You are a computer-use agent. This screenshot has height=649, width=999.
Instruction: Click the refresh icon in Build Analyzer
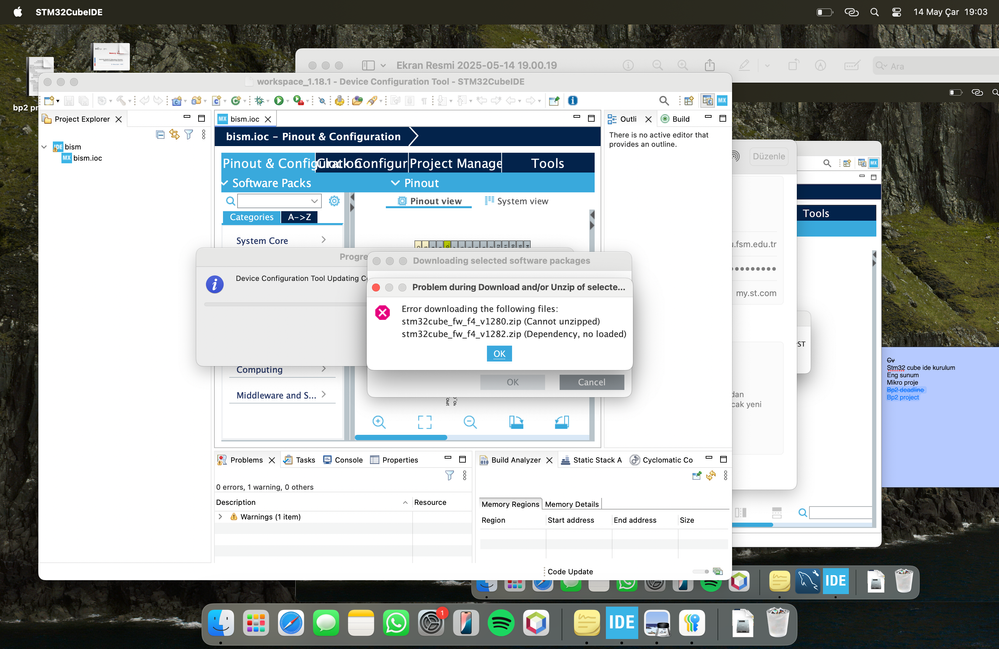711,475
